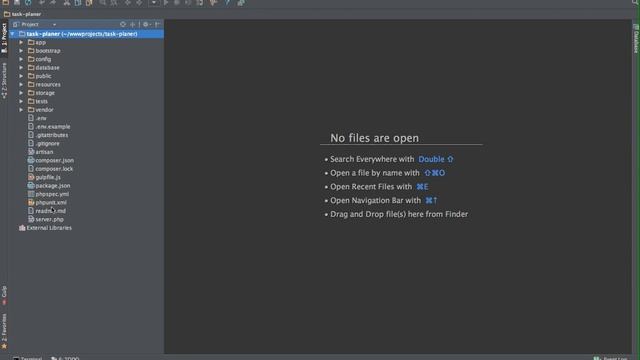
Task: Select the External Libraries node
Action: 45,228
